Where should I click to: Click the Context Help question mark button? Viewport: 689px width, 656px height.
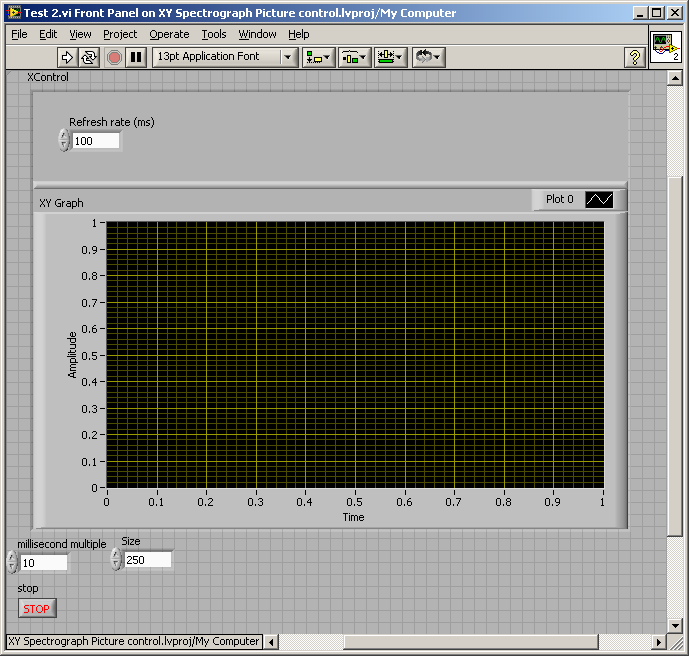click(635, 57)
